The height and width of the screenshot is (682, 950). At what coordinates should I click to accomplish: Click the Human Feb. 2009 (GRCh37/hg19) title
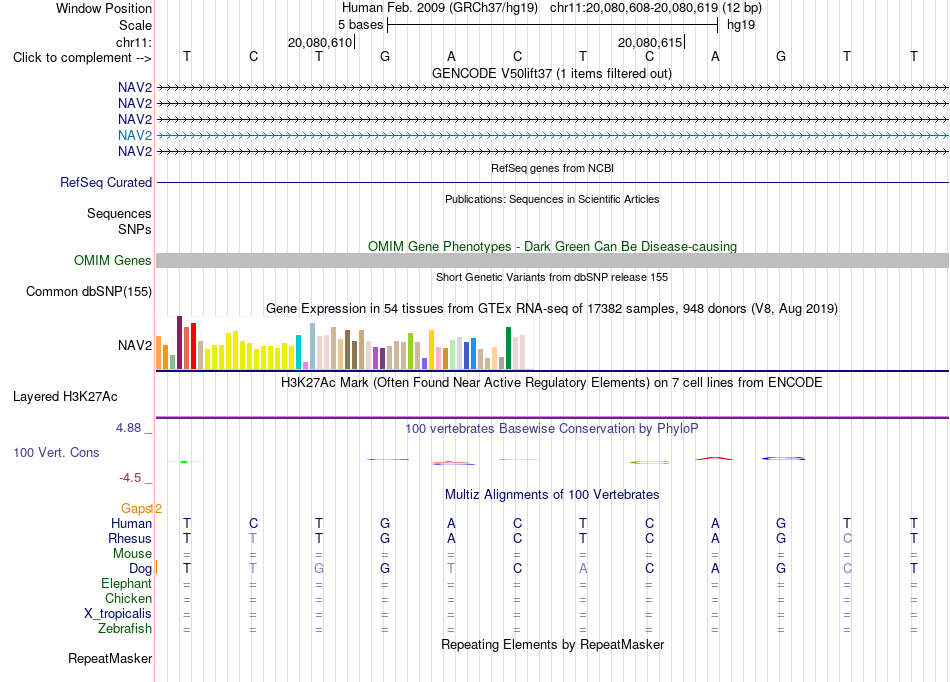point(440,8)
